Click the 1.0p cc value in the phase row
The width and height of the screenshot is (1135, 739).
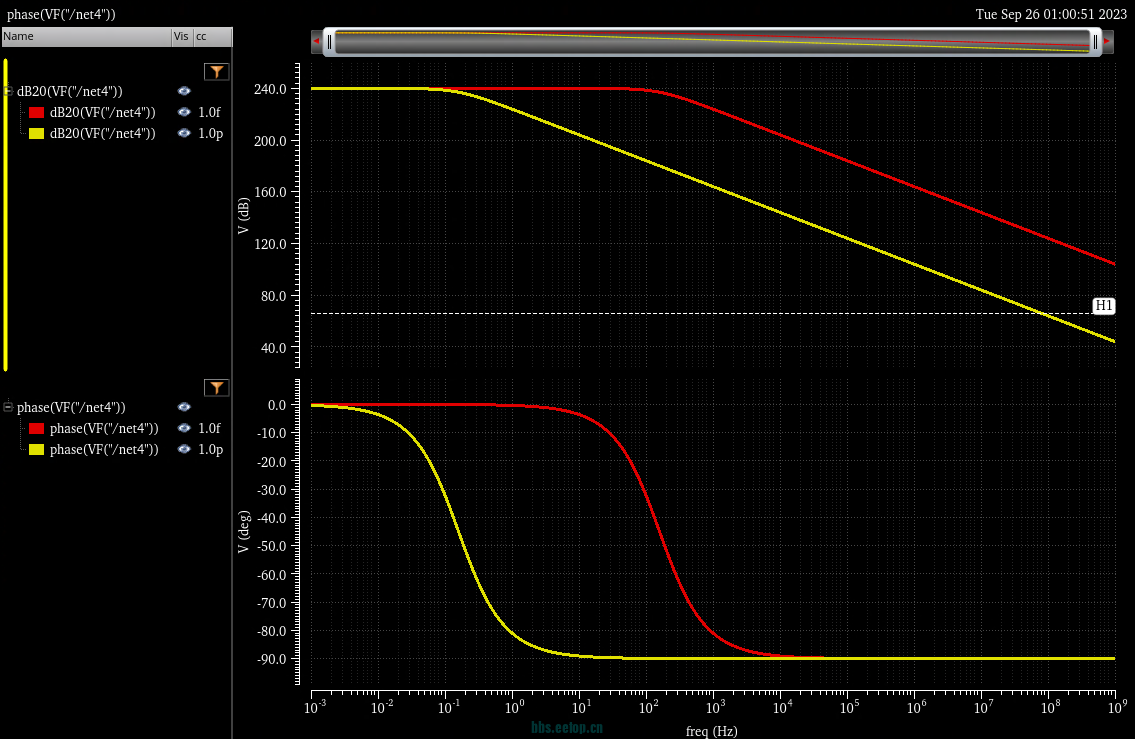[x=211, y=449]
